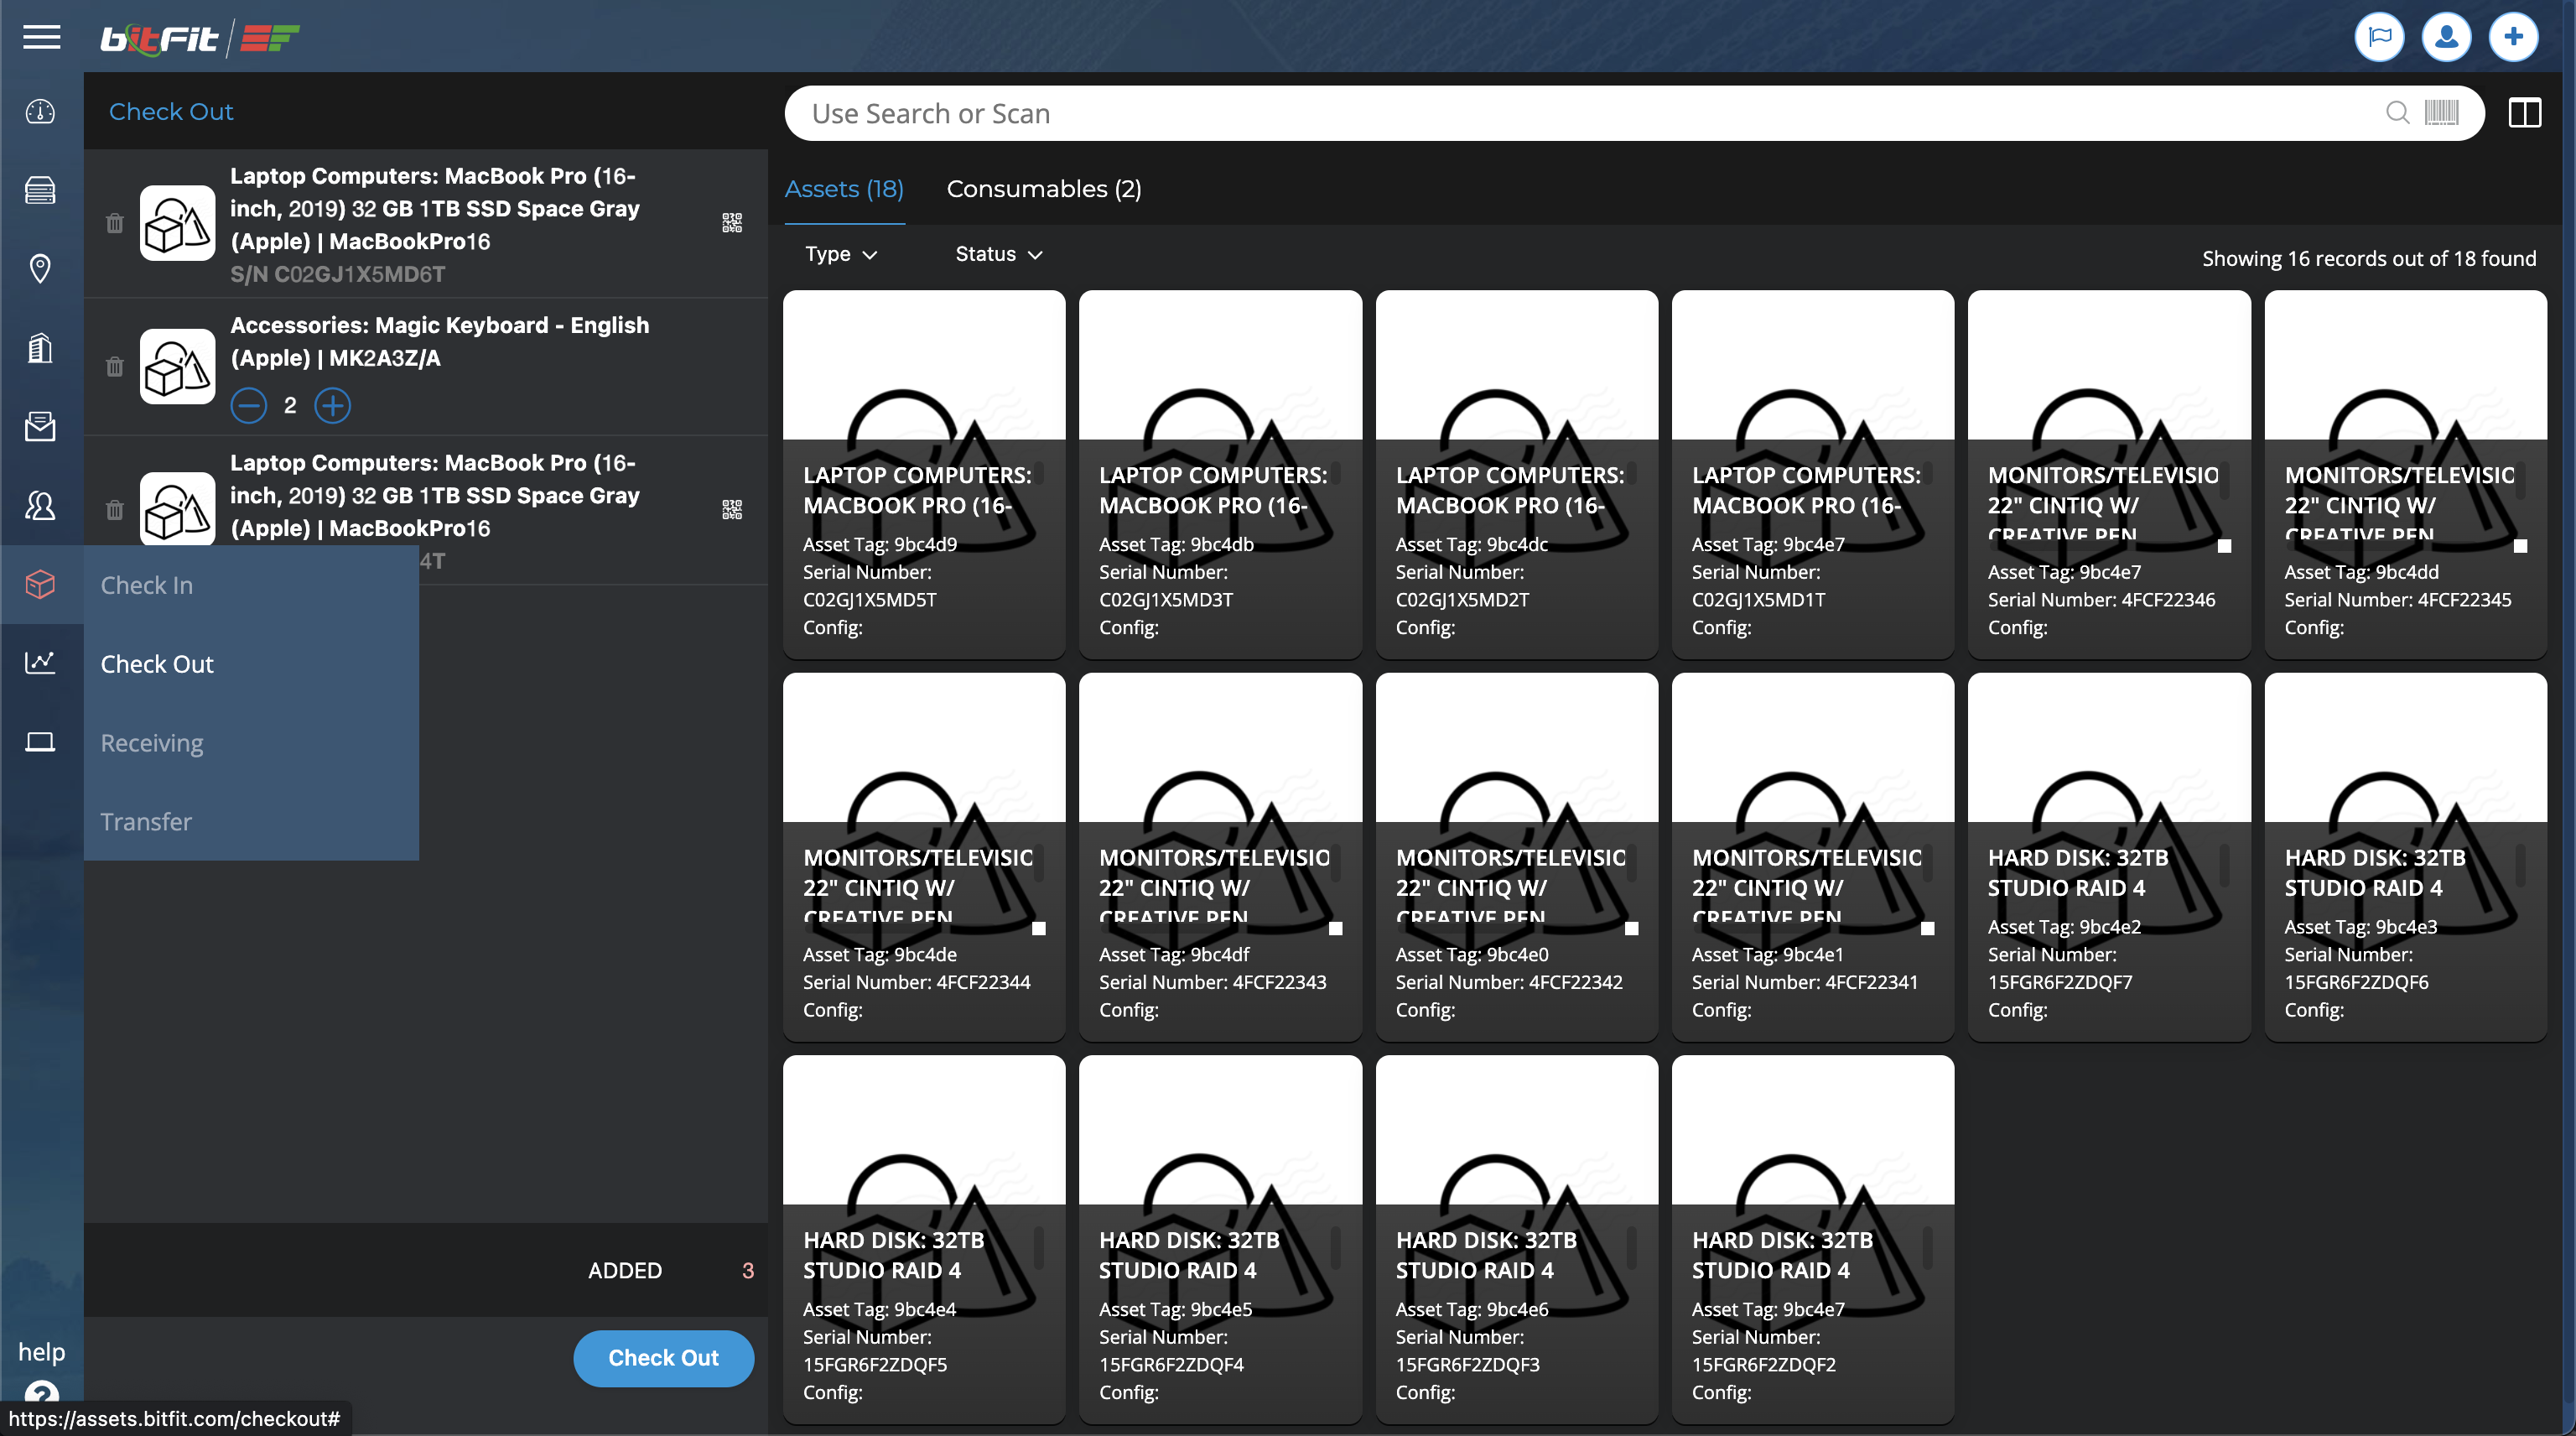Select Receiving from the navigation menu
2576x1436 pixels.
[151, 742]
